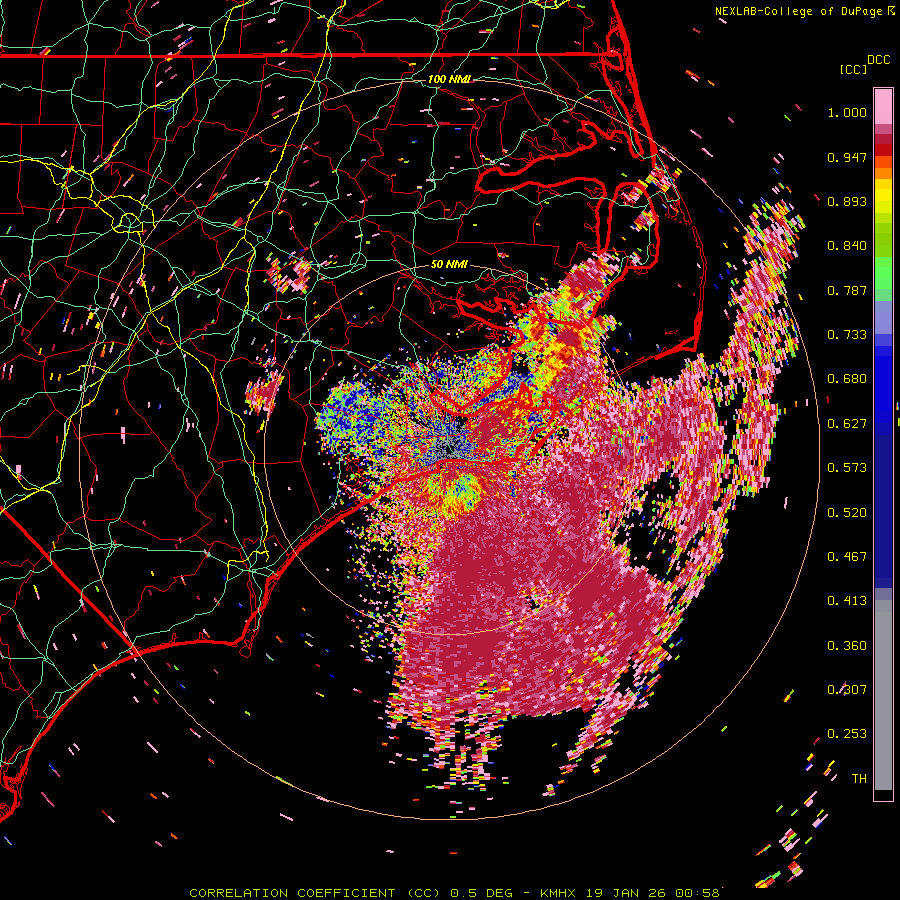Click the Correlation Coefficient KMHX caption text
Viewport: 900px width, 900px height.
pyautogui.click(x=454, y=893)
